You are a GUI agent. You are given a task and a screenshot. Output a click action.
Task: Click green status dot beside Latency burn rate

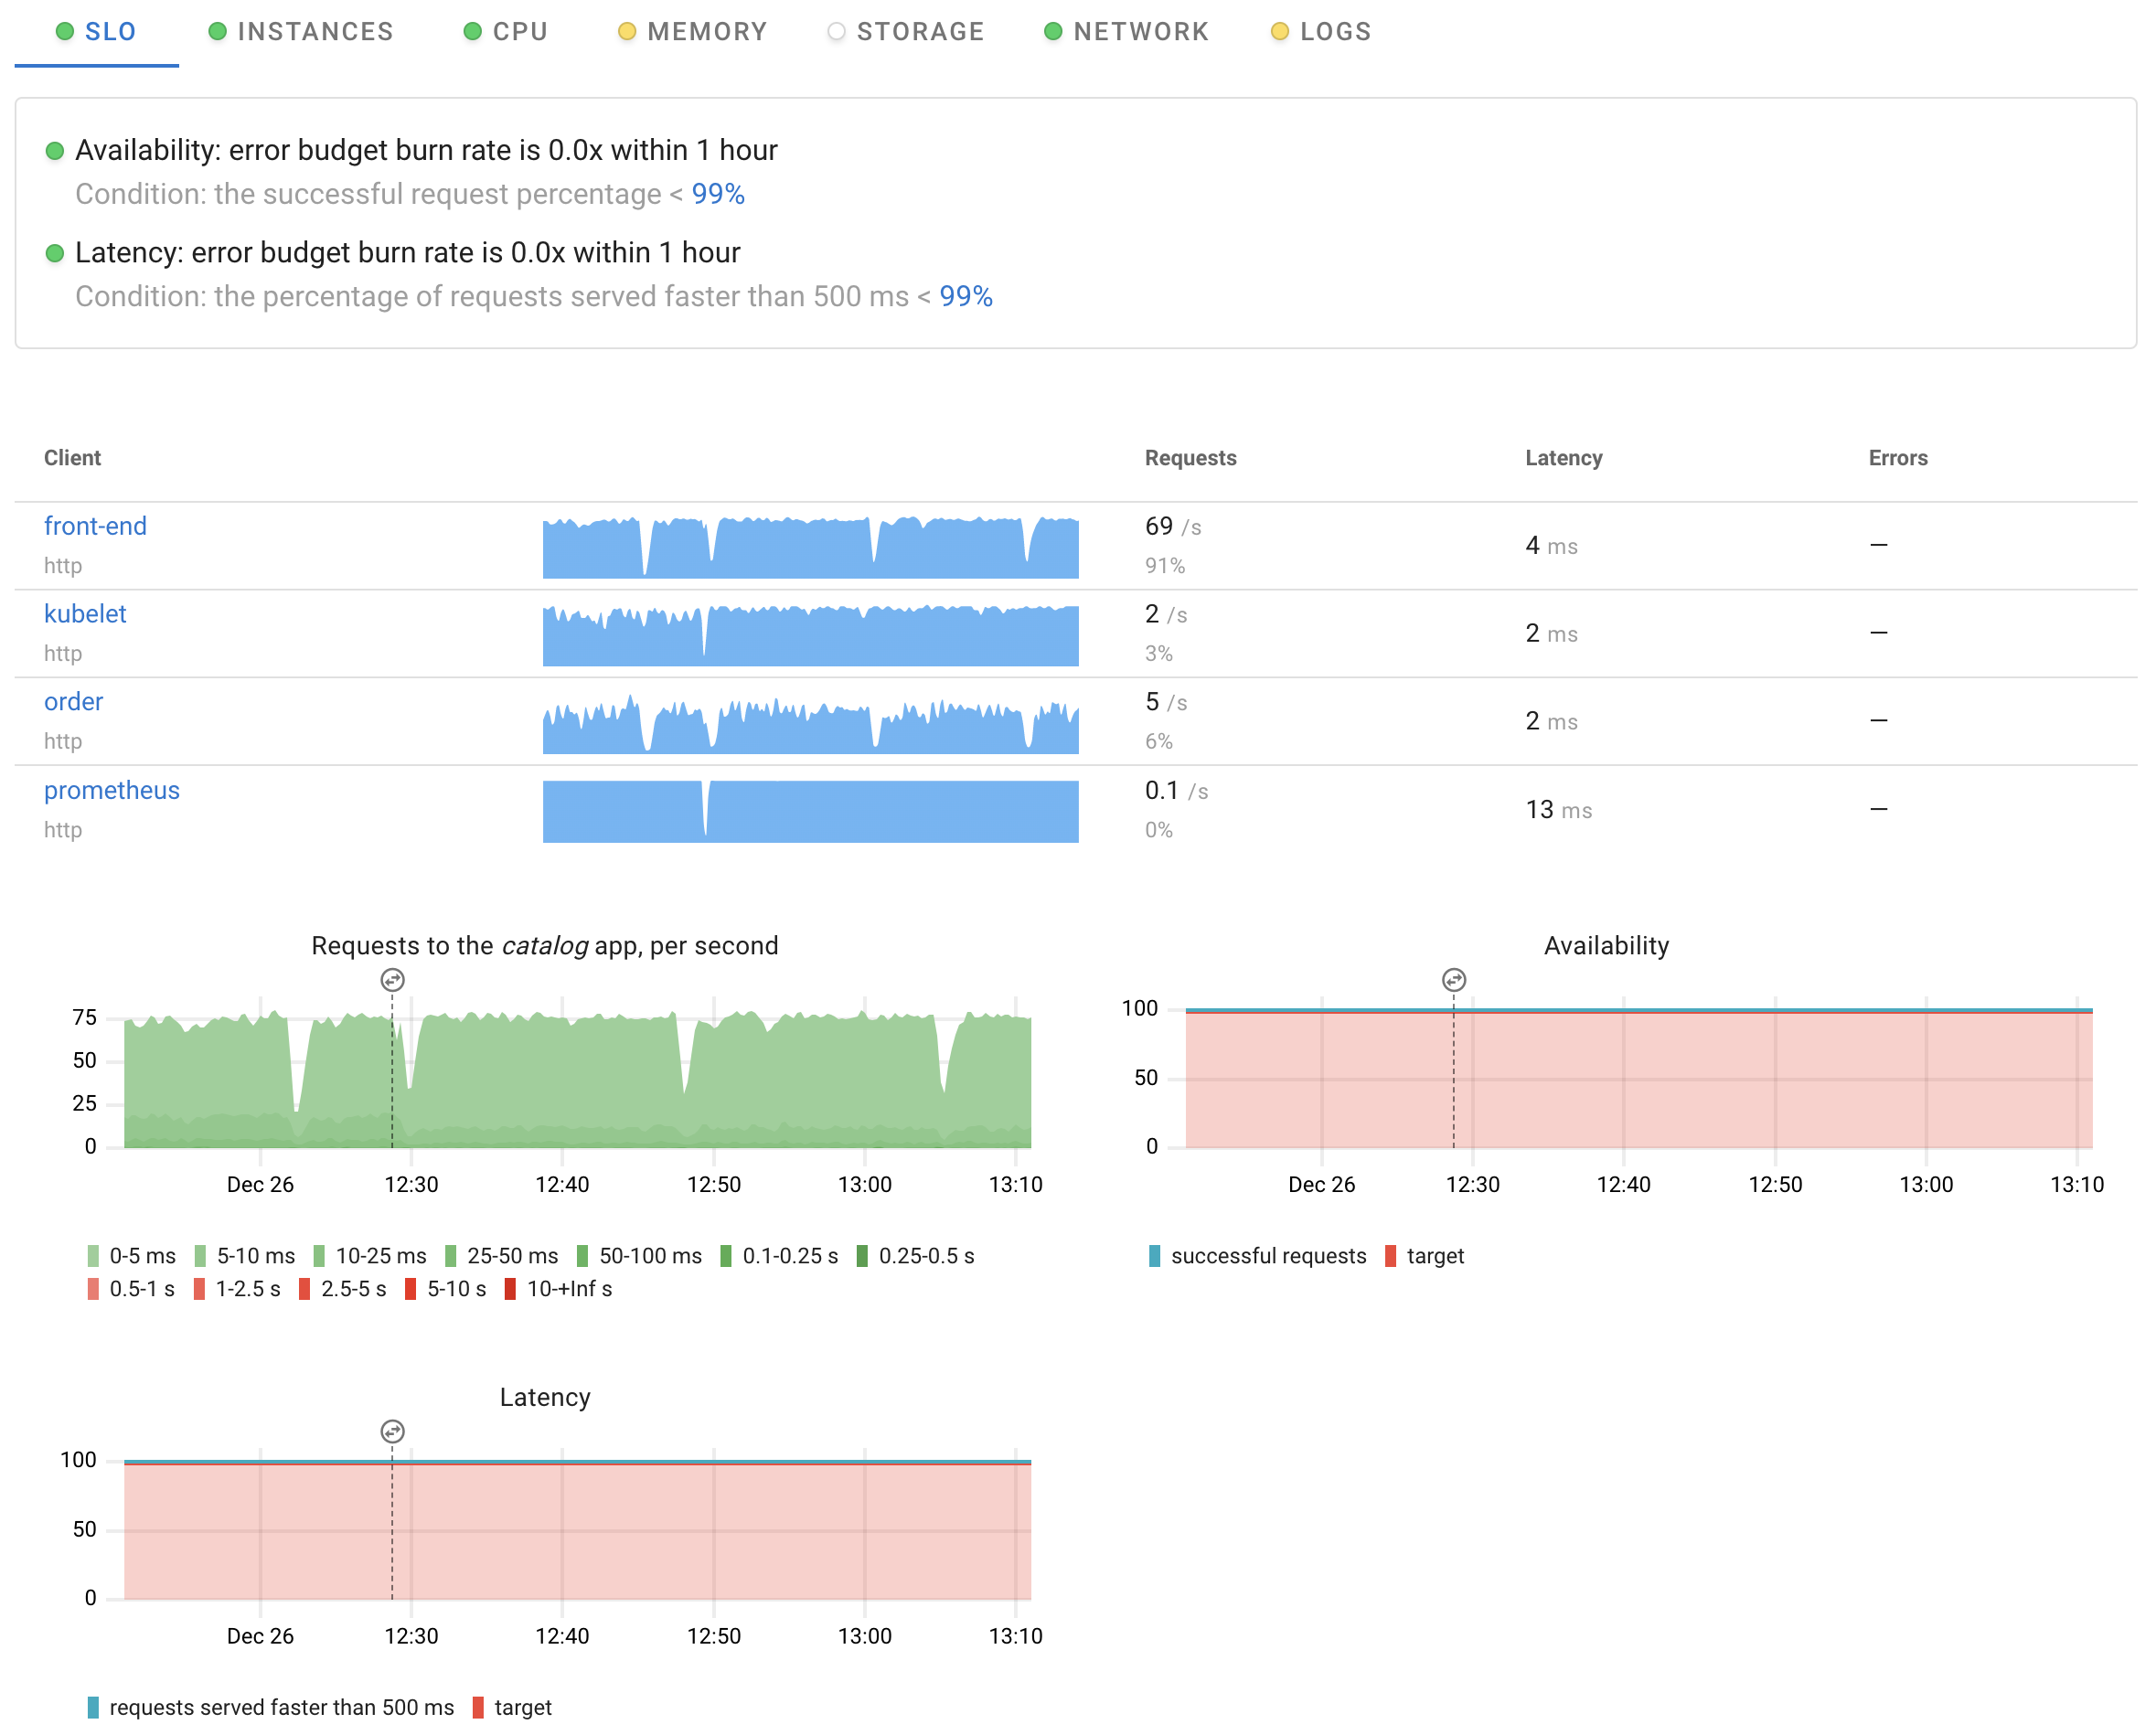pos(55,253)
